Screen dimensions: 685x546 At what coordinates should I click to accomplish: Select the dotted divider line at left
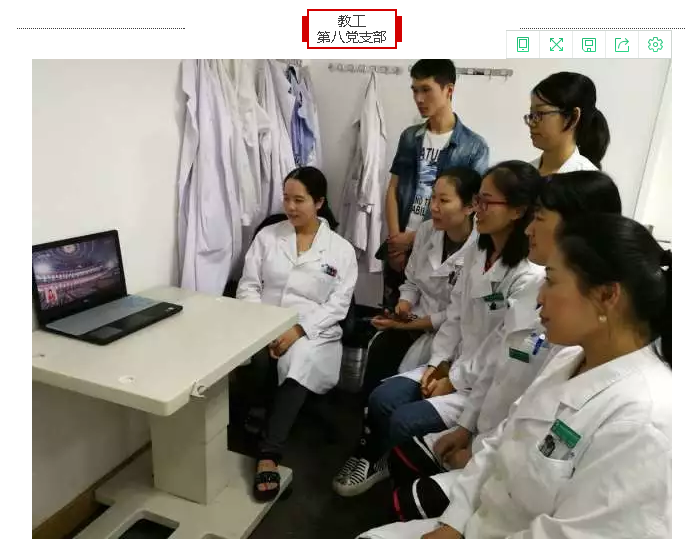click(x=100, y=28)
